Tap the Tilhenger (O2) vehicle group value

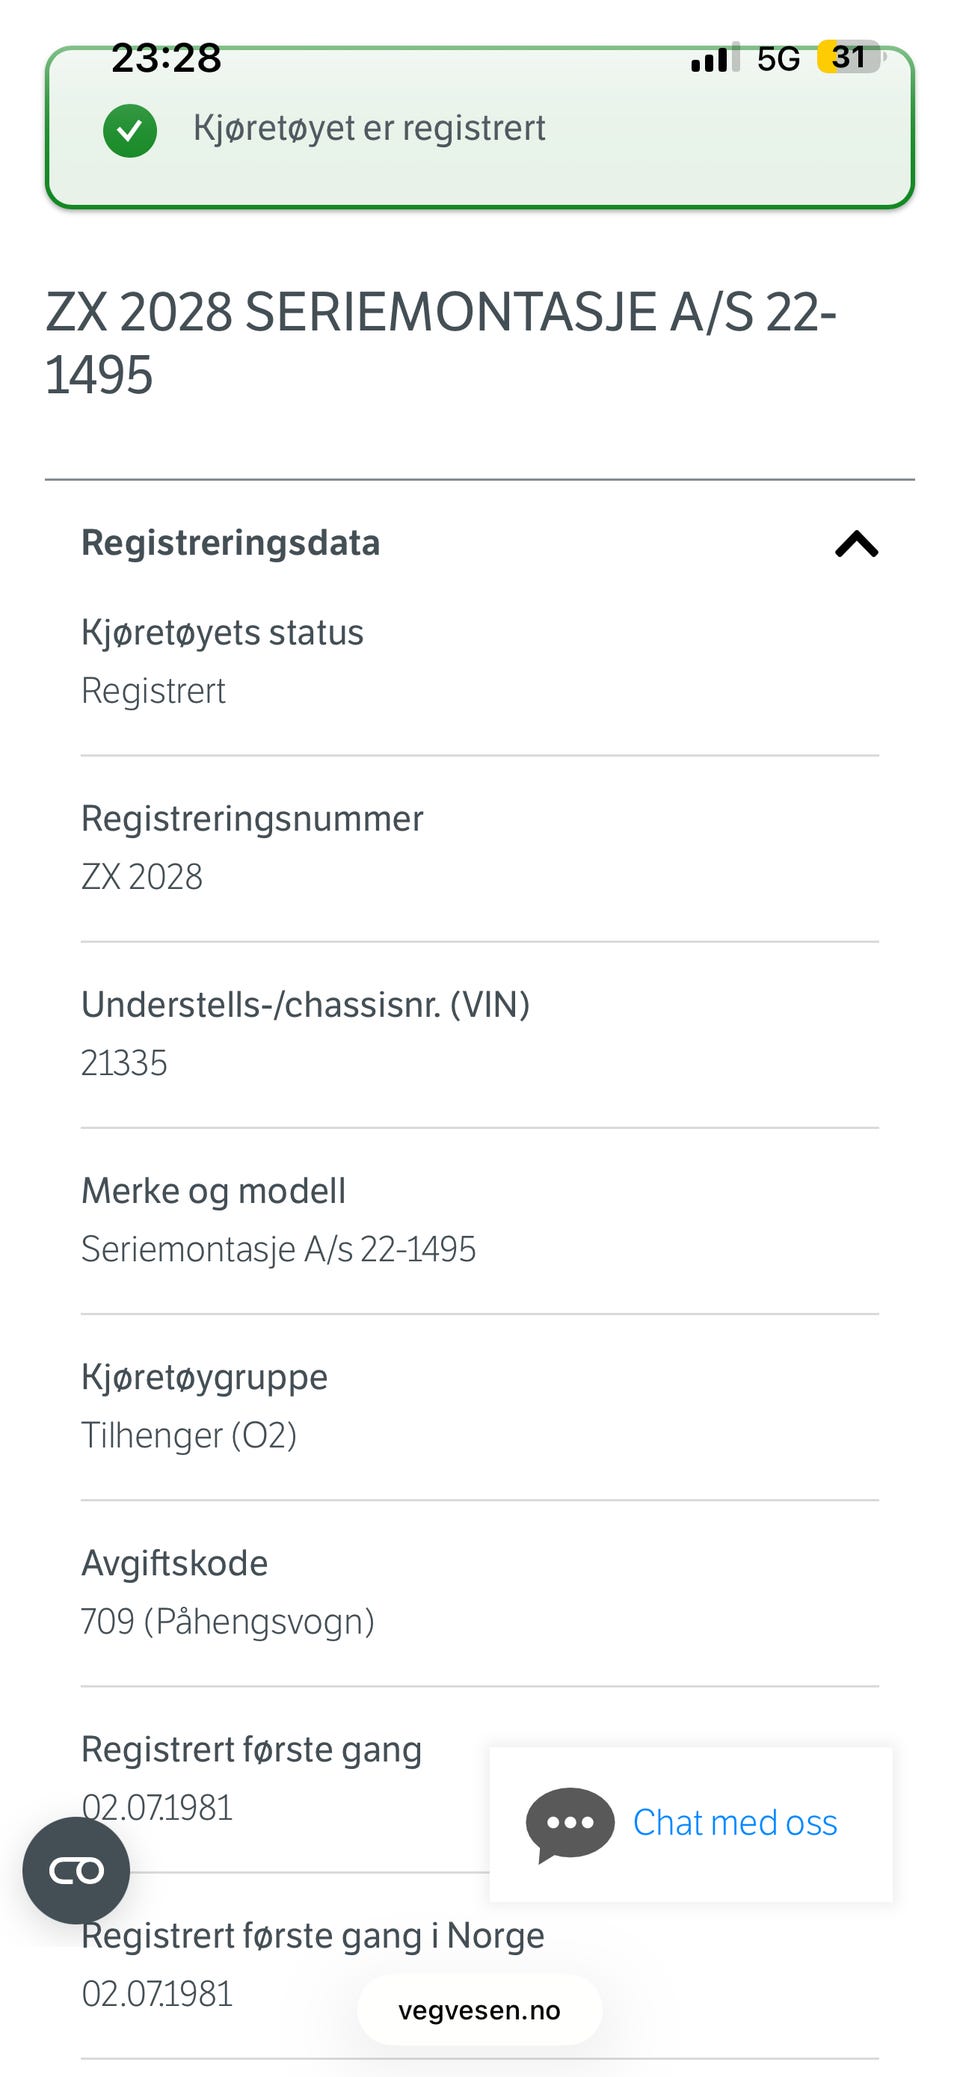189,1435
